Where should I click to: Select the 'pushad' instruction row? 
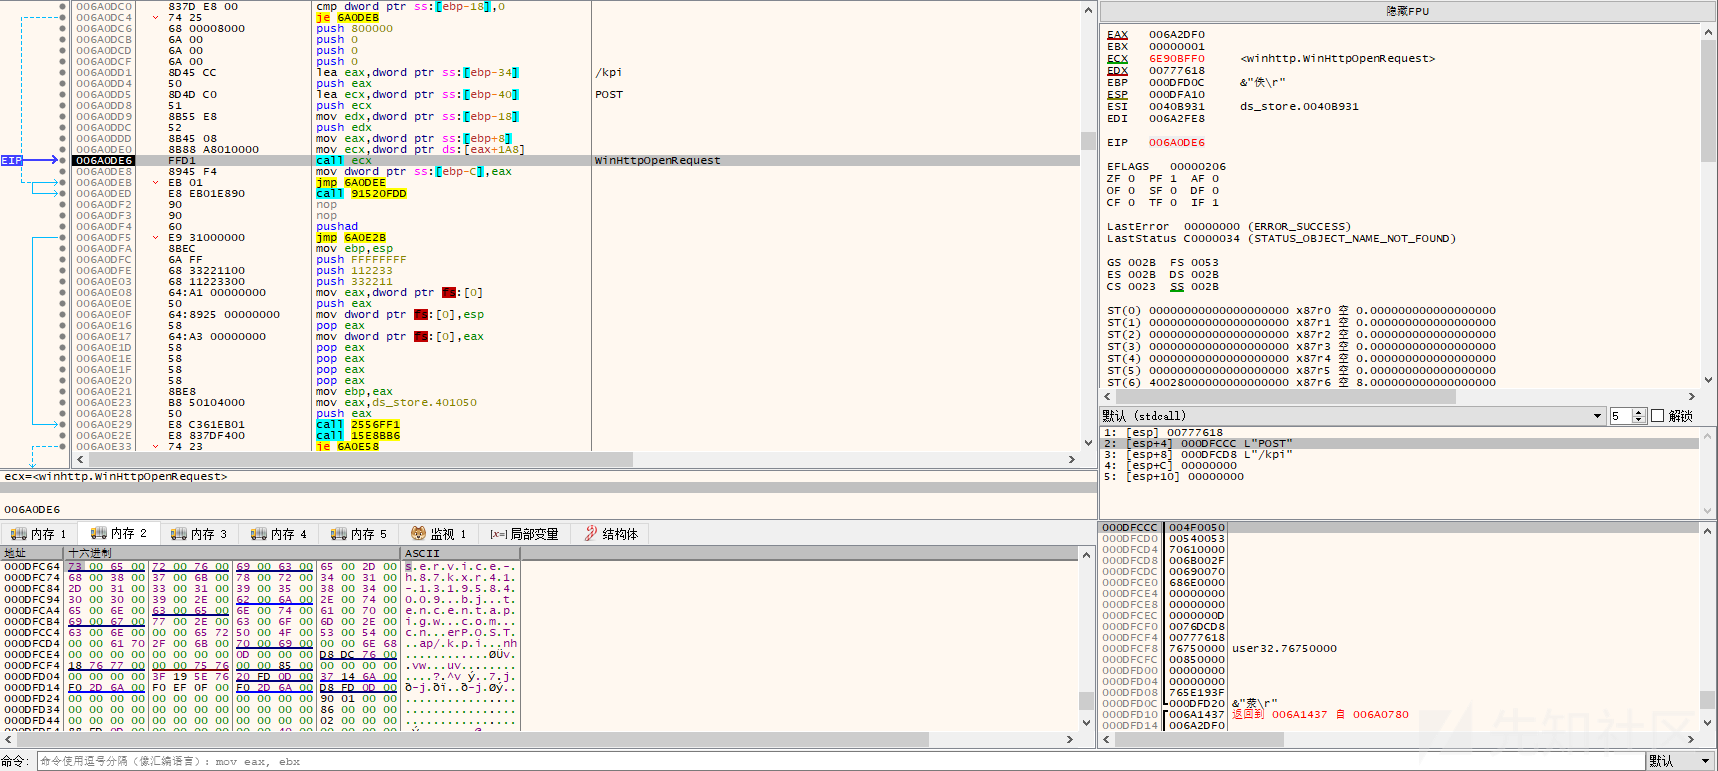click(x=576, y=226)
